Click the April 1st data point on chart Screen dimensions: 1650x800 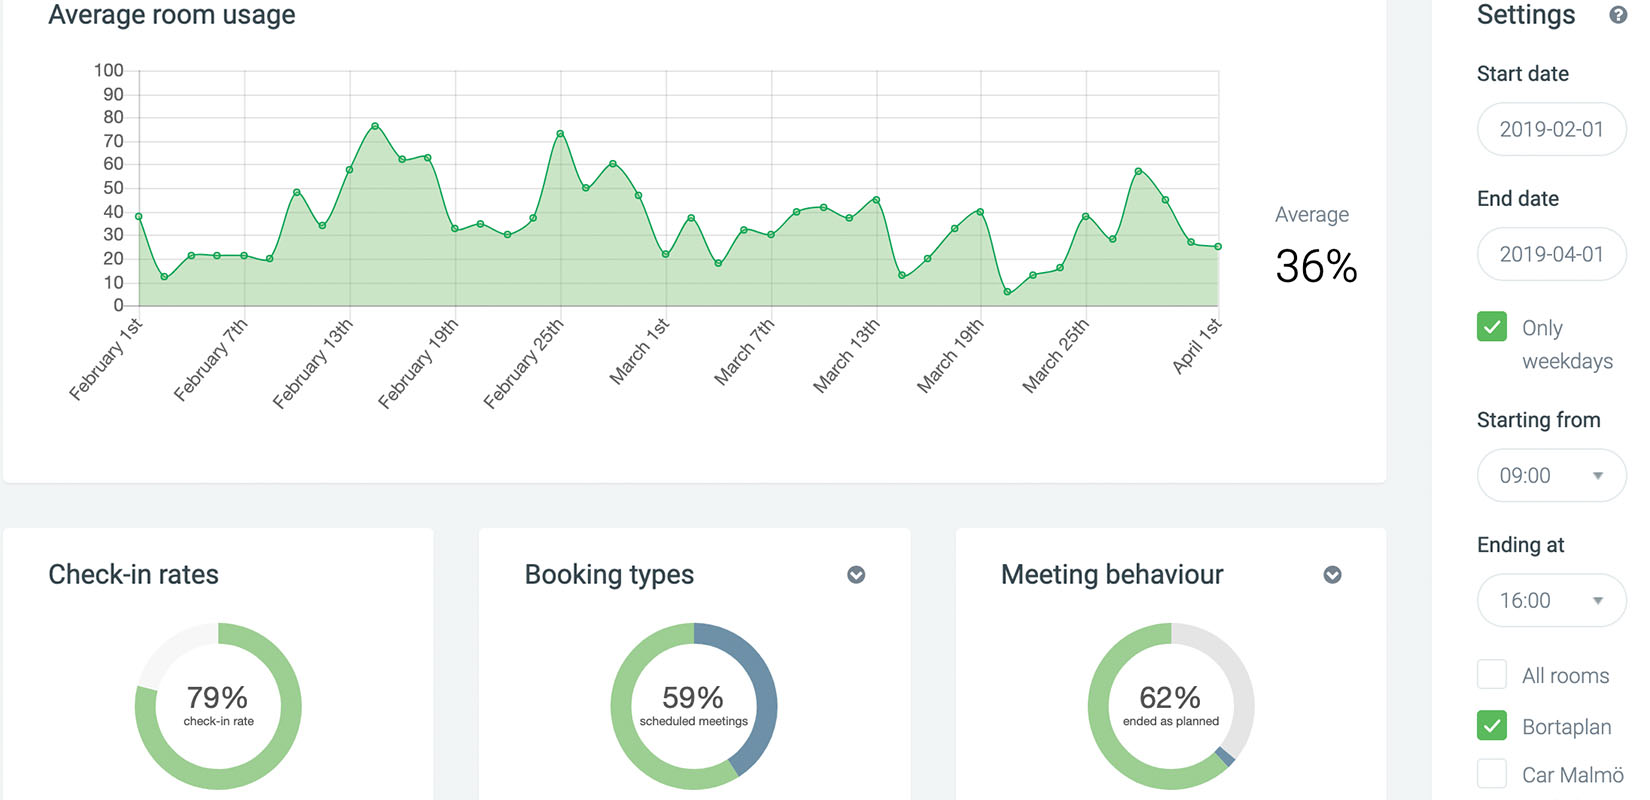(1218, 246)
